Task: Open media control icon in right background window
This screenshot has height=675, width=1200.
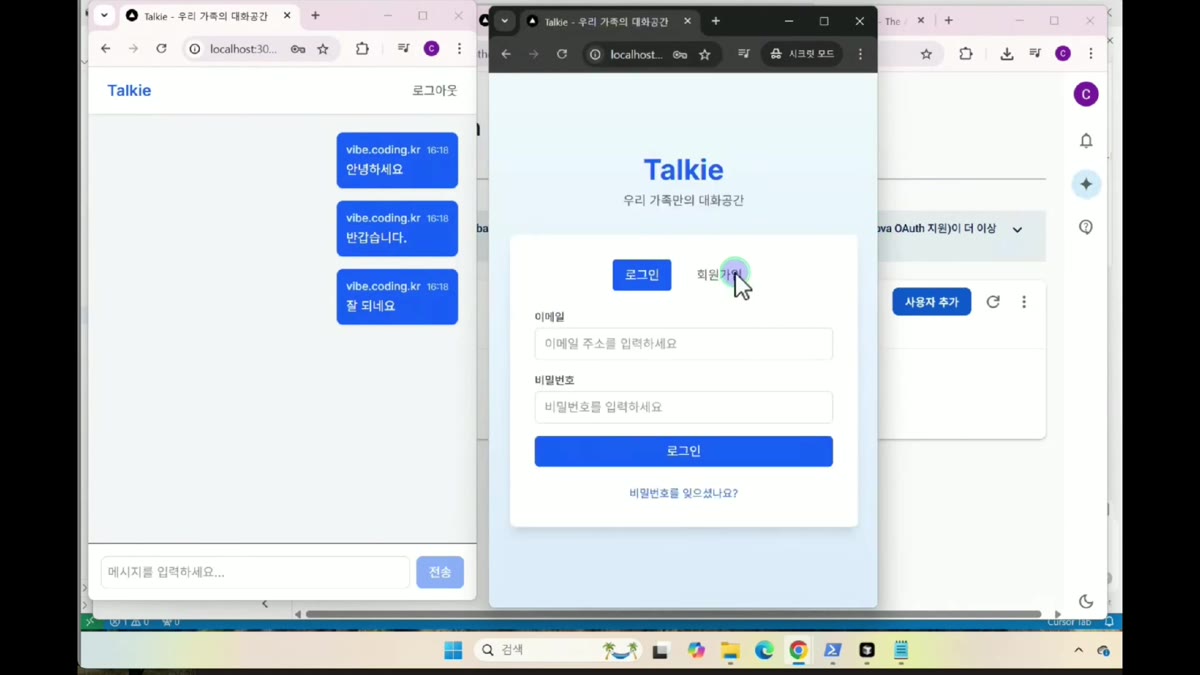Action: (x=1035, y=54)
